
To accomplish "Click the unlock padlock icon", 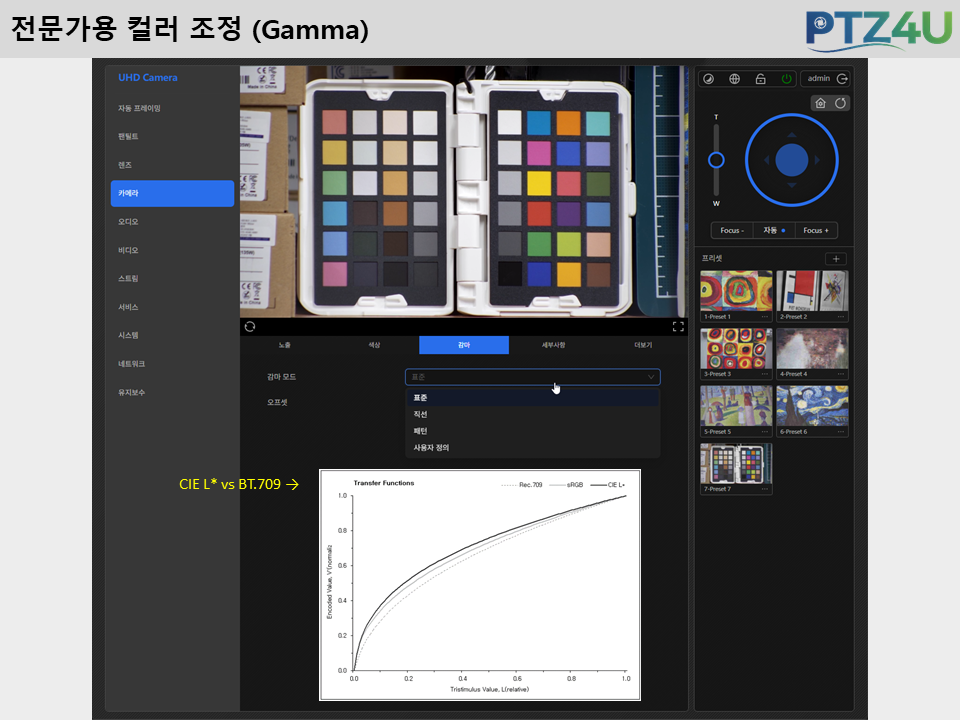I will (760, 78).
